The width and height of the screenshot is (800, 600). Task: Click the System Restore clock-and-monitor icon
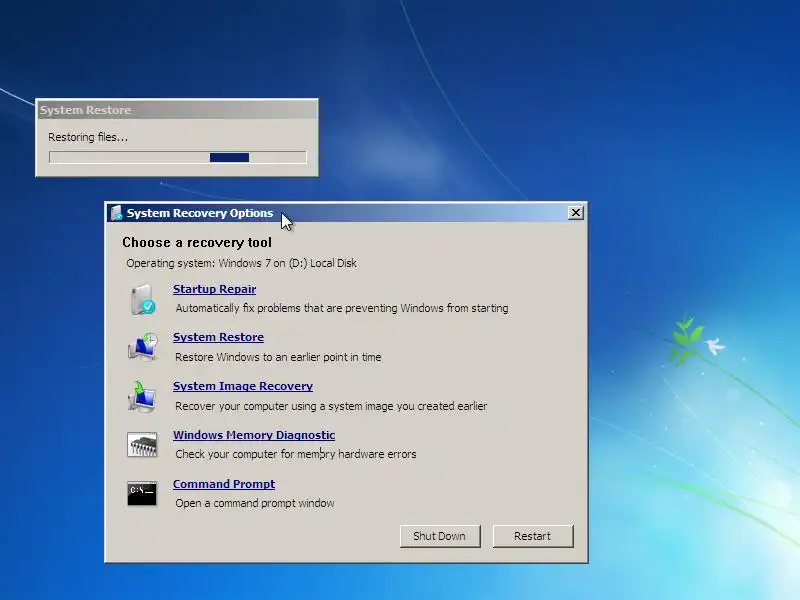143,347
